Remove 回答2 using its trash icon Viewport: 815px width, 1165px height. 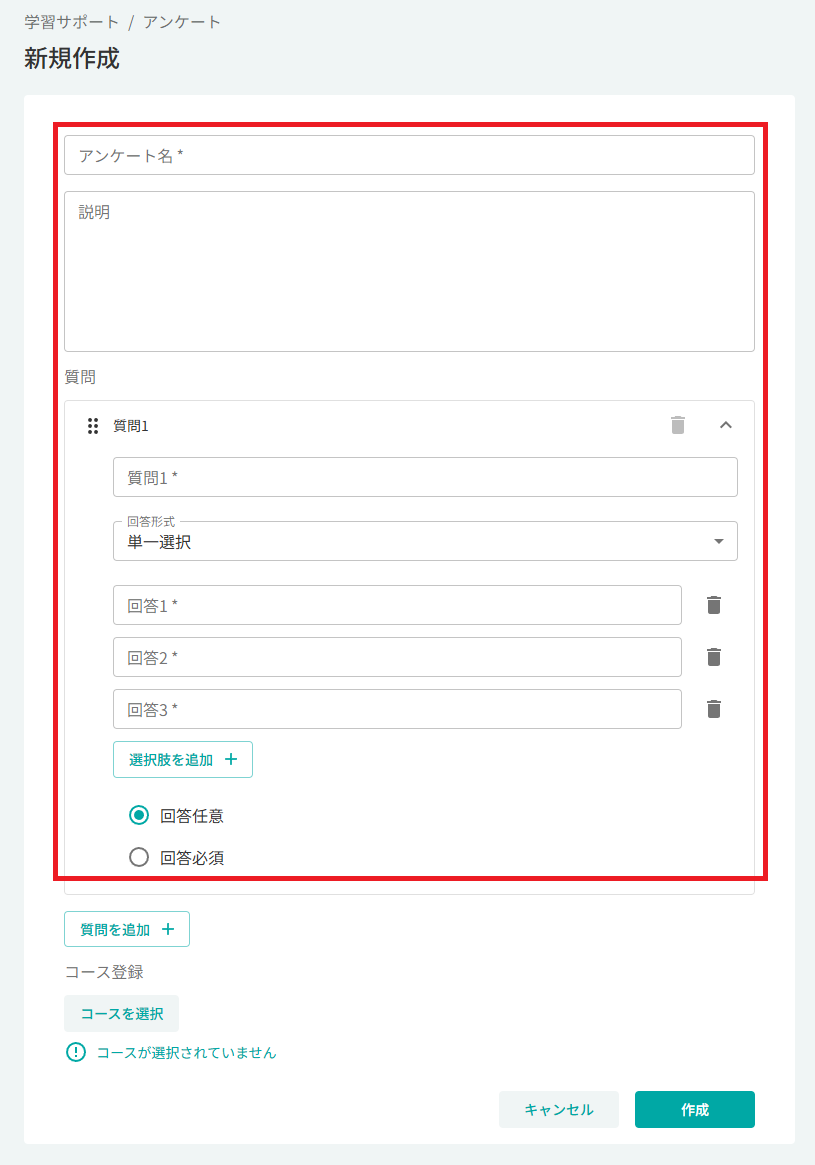click(x=714, y=657)
